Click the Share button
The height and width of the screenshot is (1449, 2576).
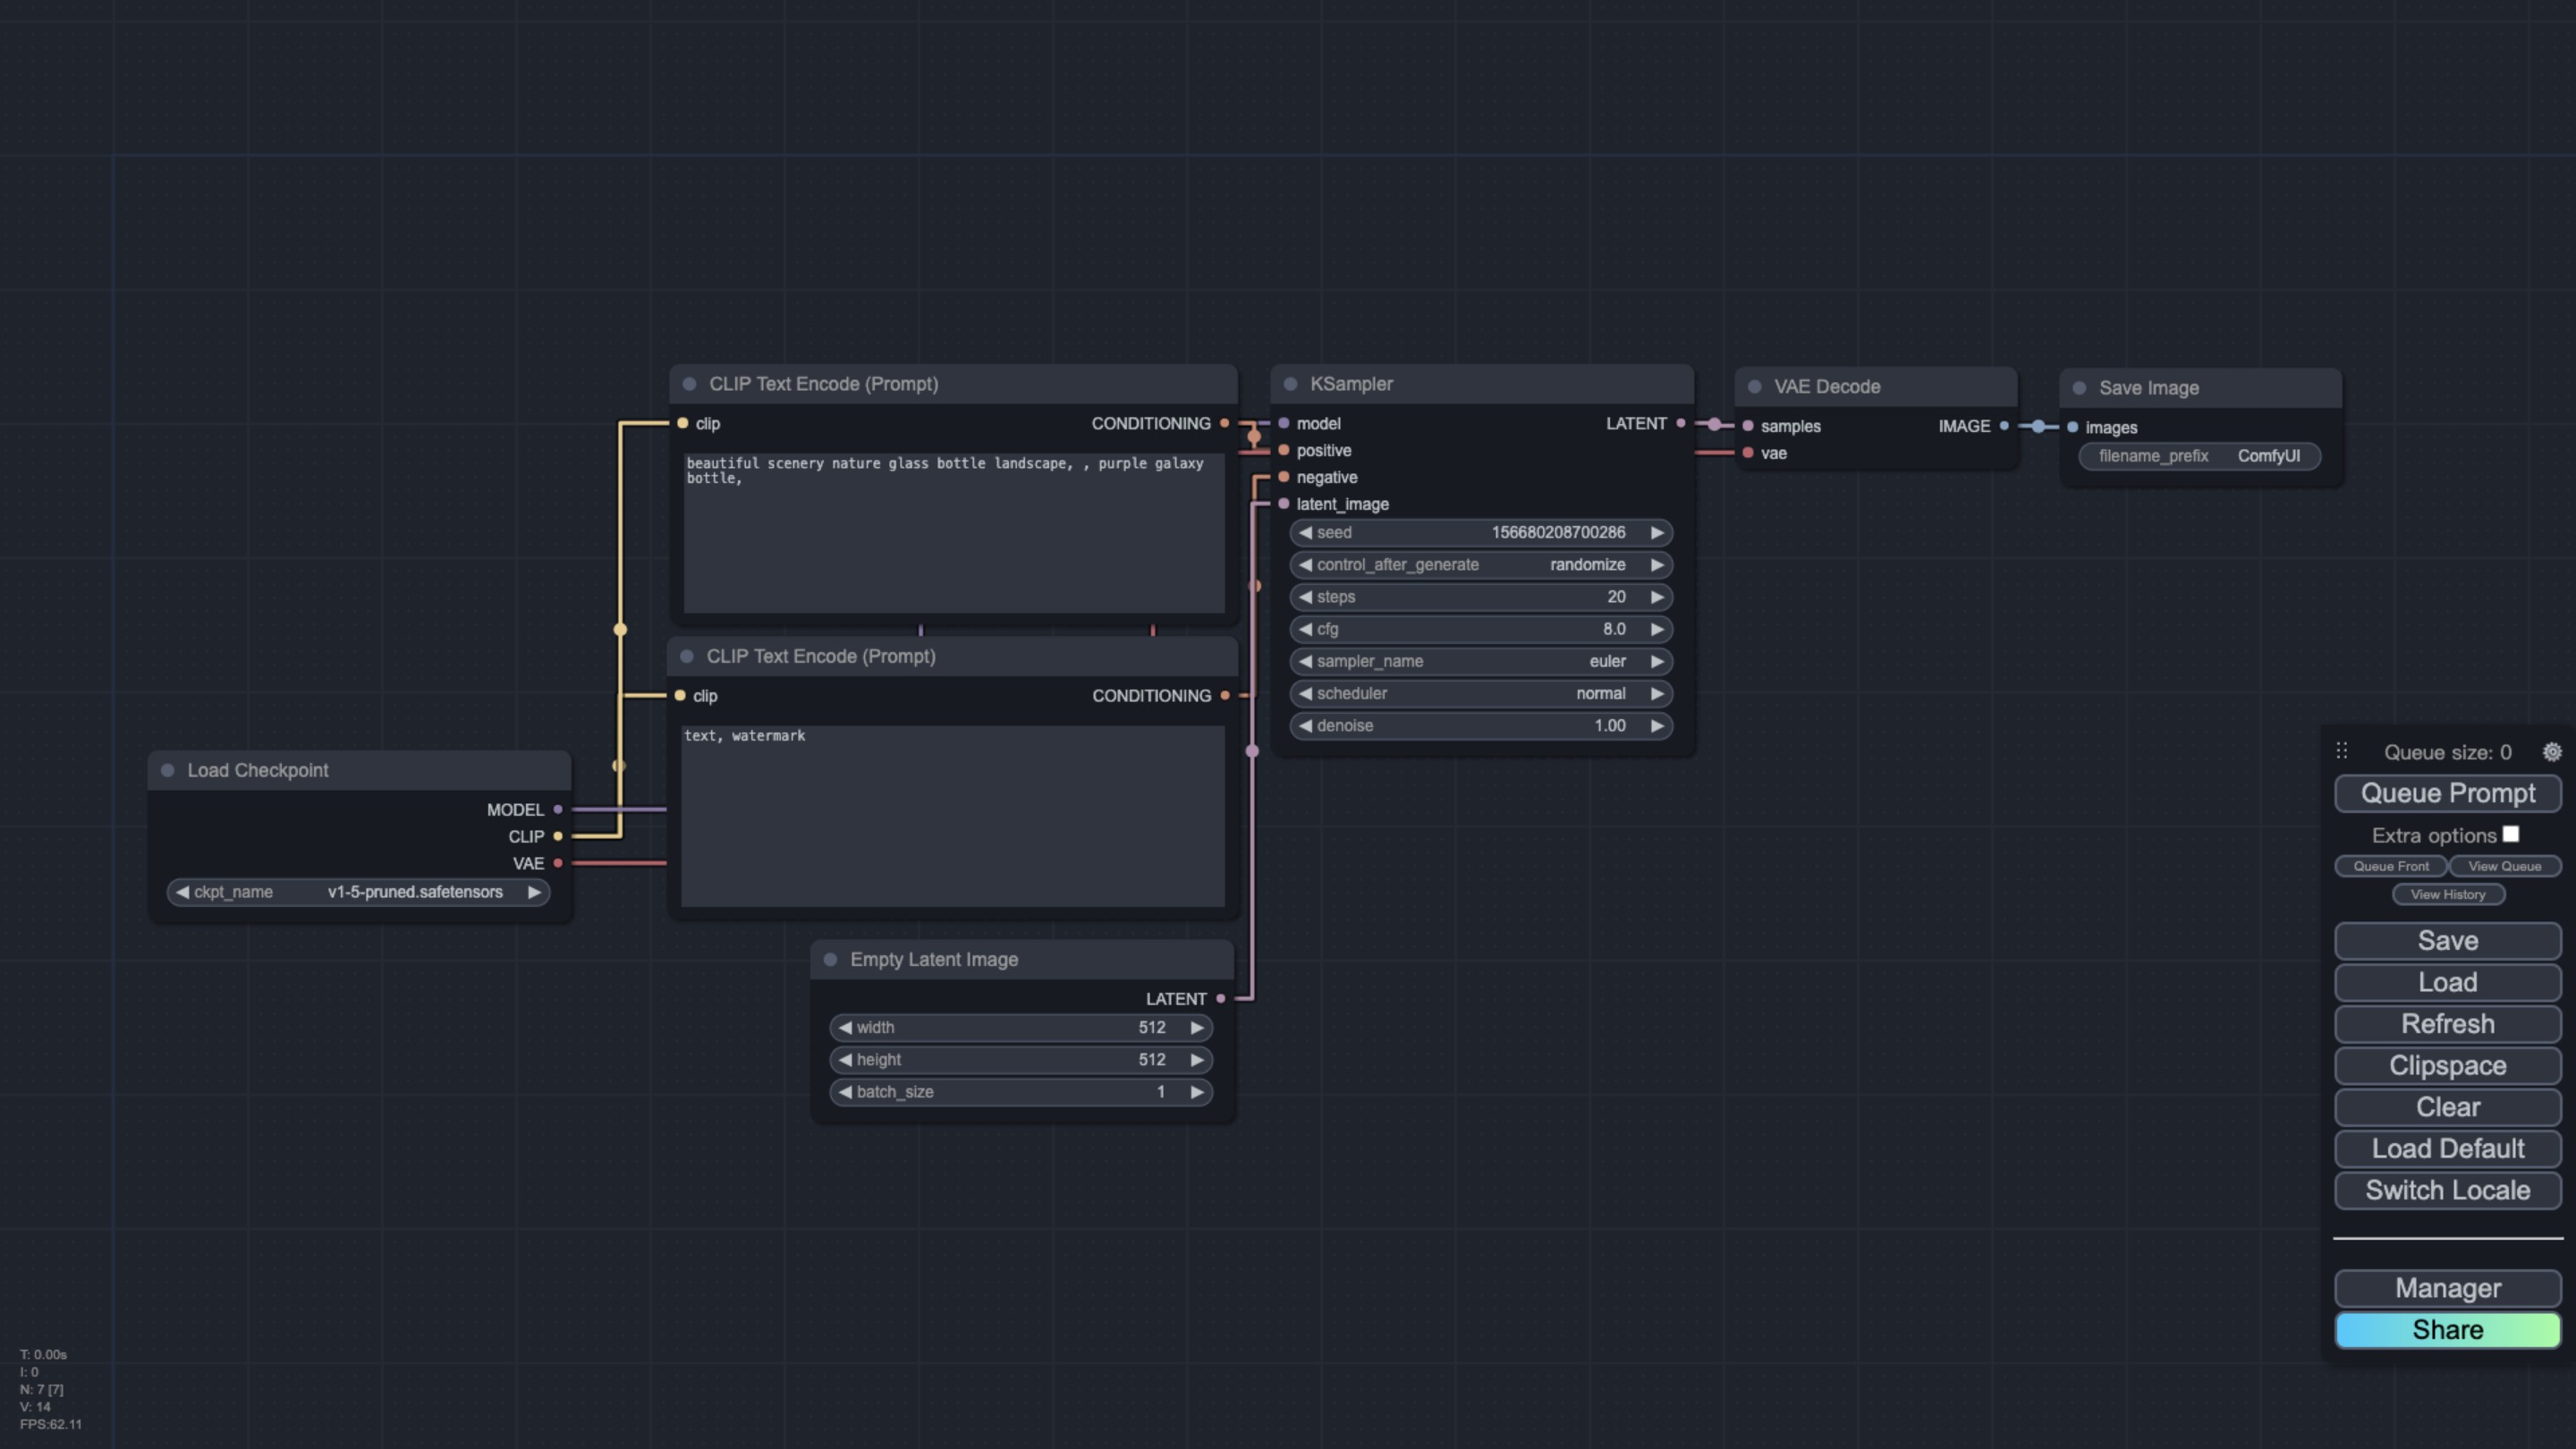coord(2449,1330)
